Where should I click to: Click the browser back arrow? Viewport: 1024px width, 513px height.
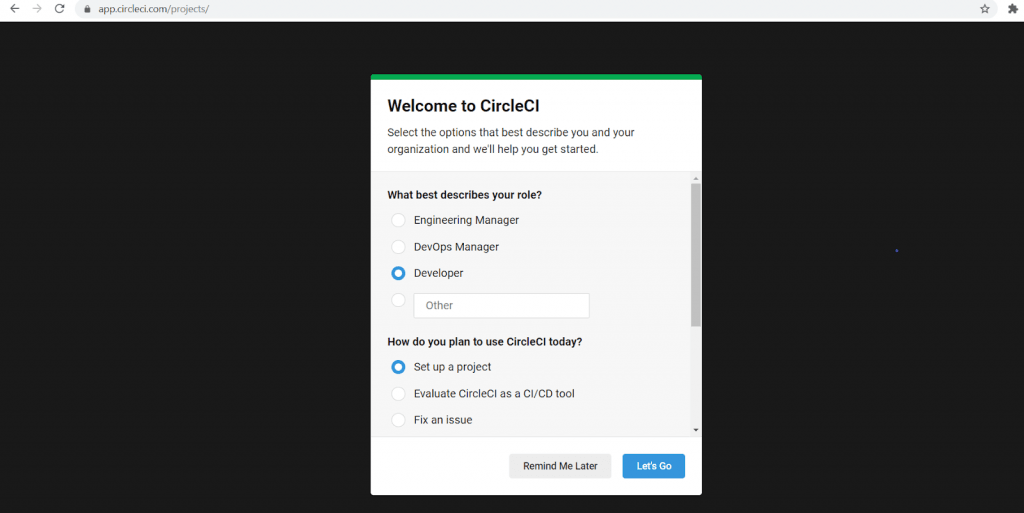(x=14, y=9)
